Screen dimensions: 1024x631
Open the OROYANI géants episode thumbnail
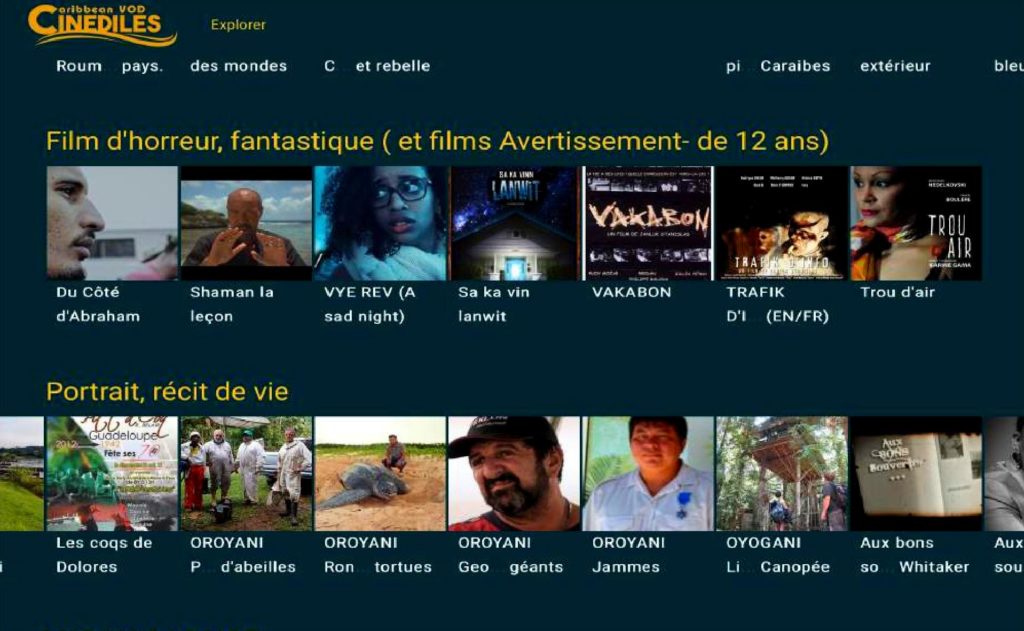point(515,474)
